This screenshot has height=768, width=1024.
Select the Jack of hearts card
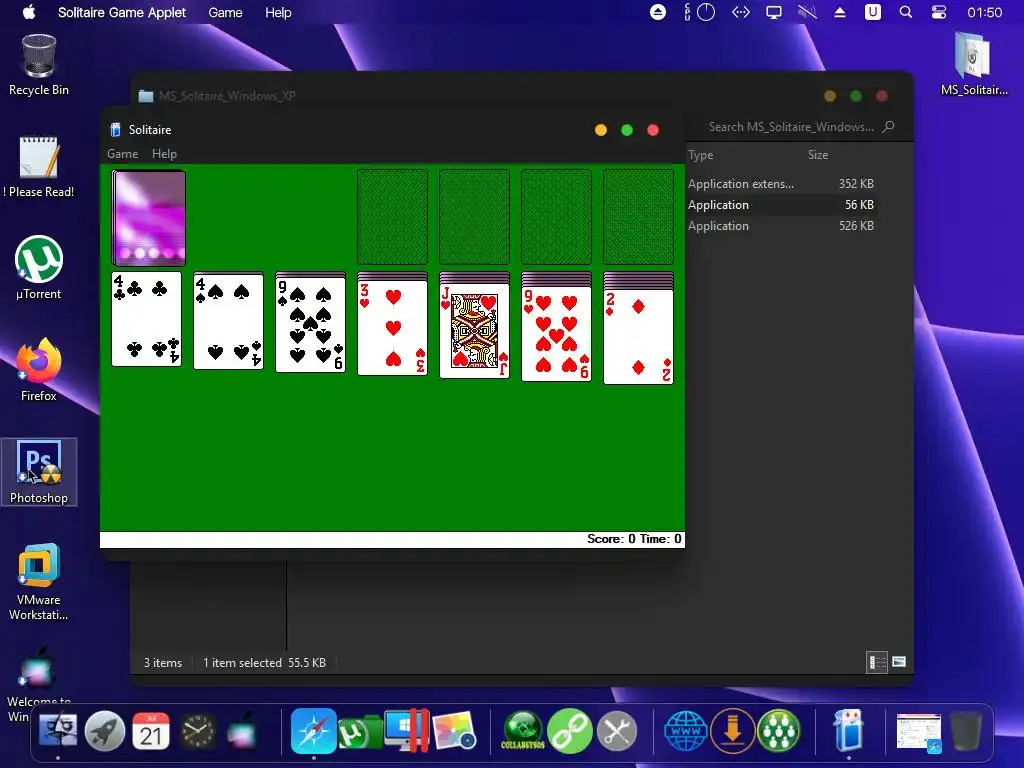click(475, 330)
